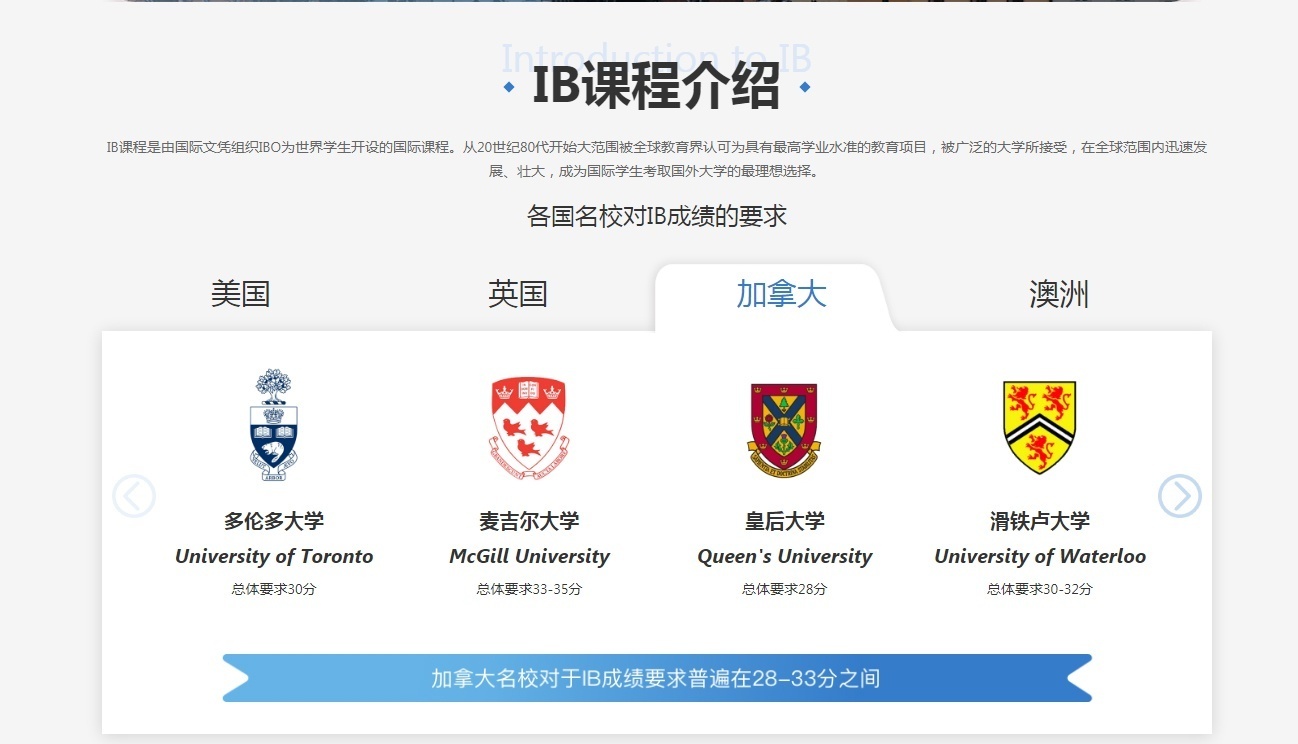The height and width of the screenshot is (744, 1298).
Task: Select the 加拿大 tab
Action: tap(781, 294)
